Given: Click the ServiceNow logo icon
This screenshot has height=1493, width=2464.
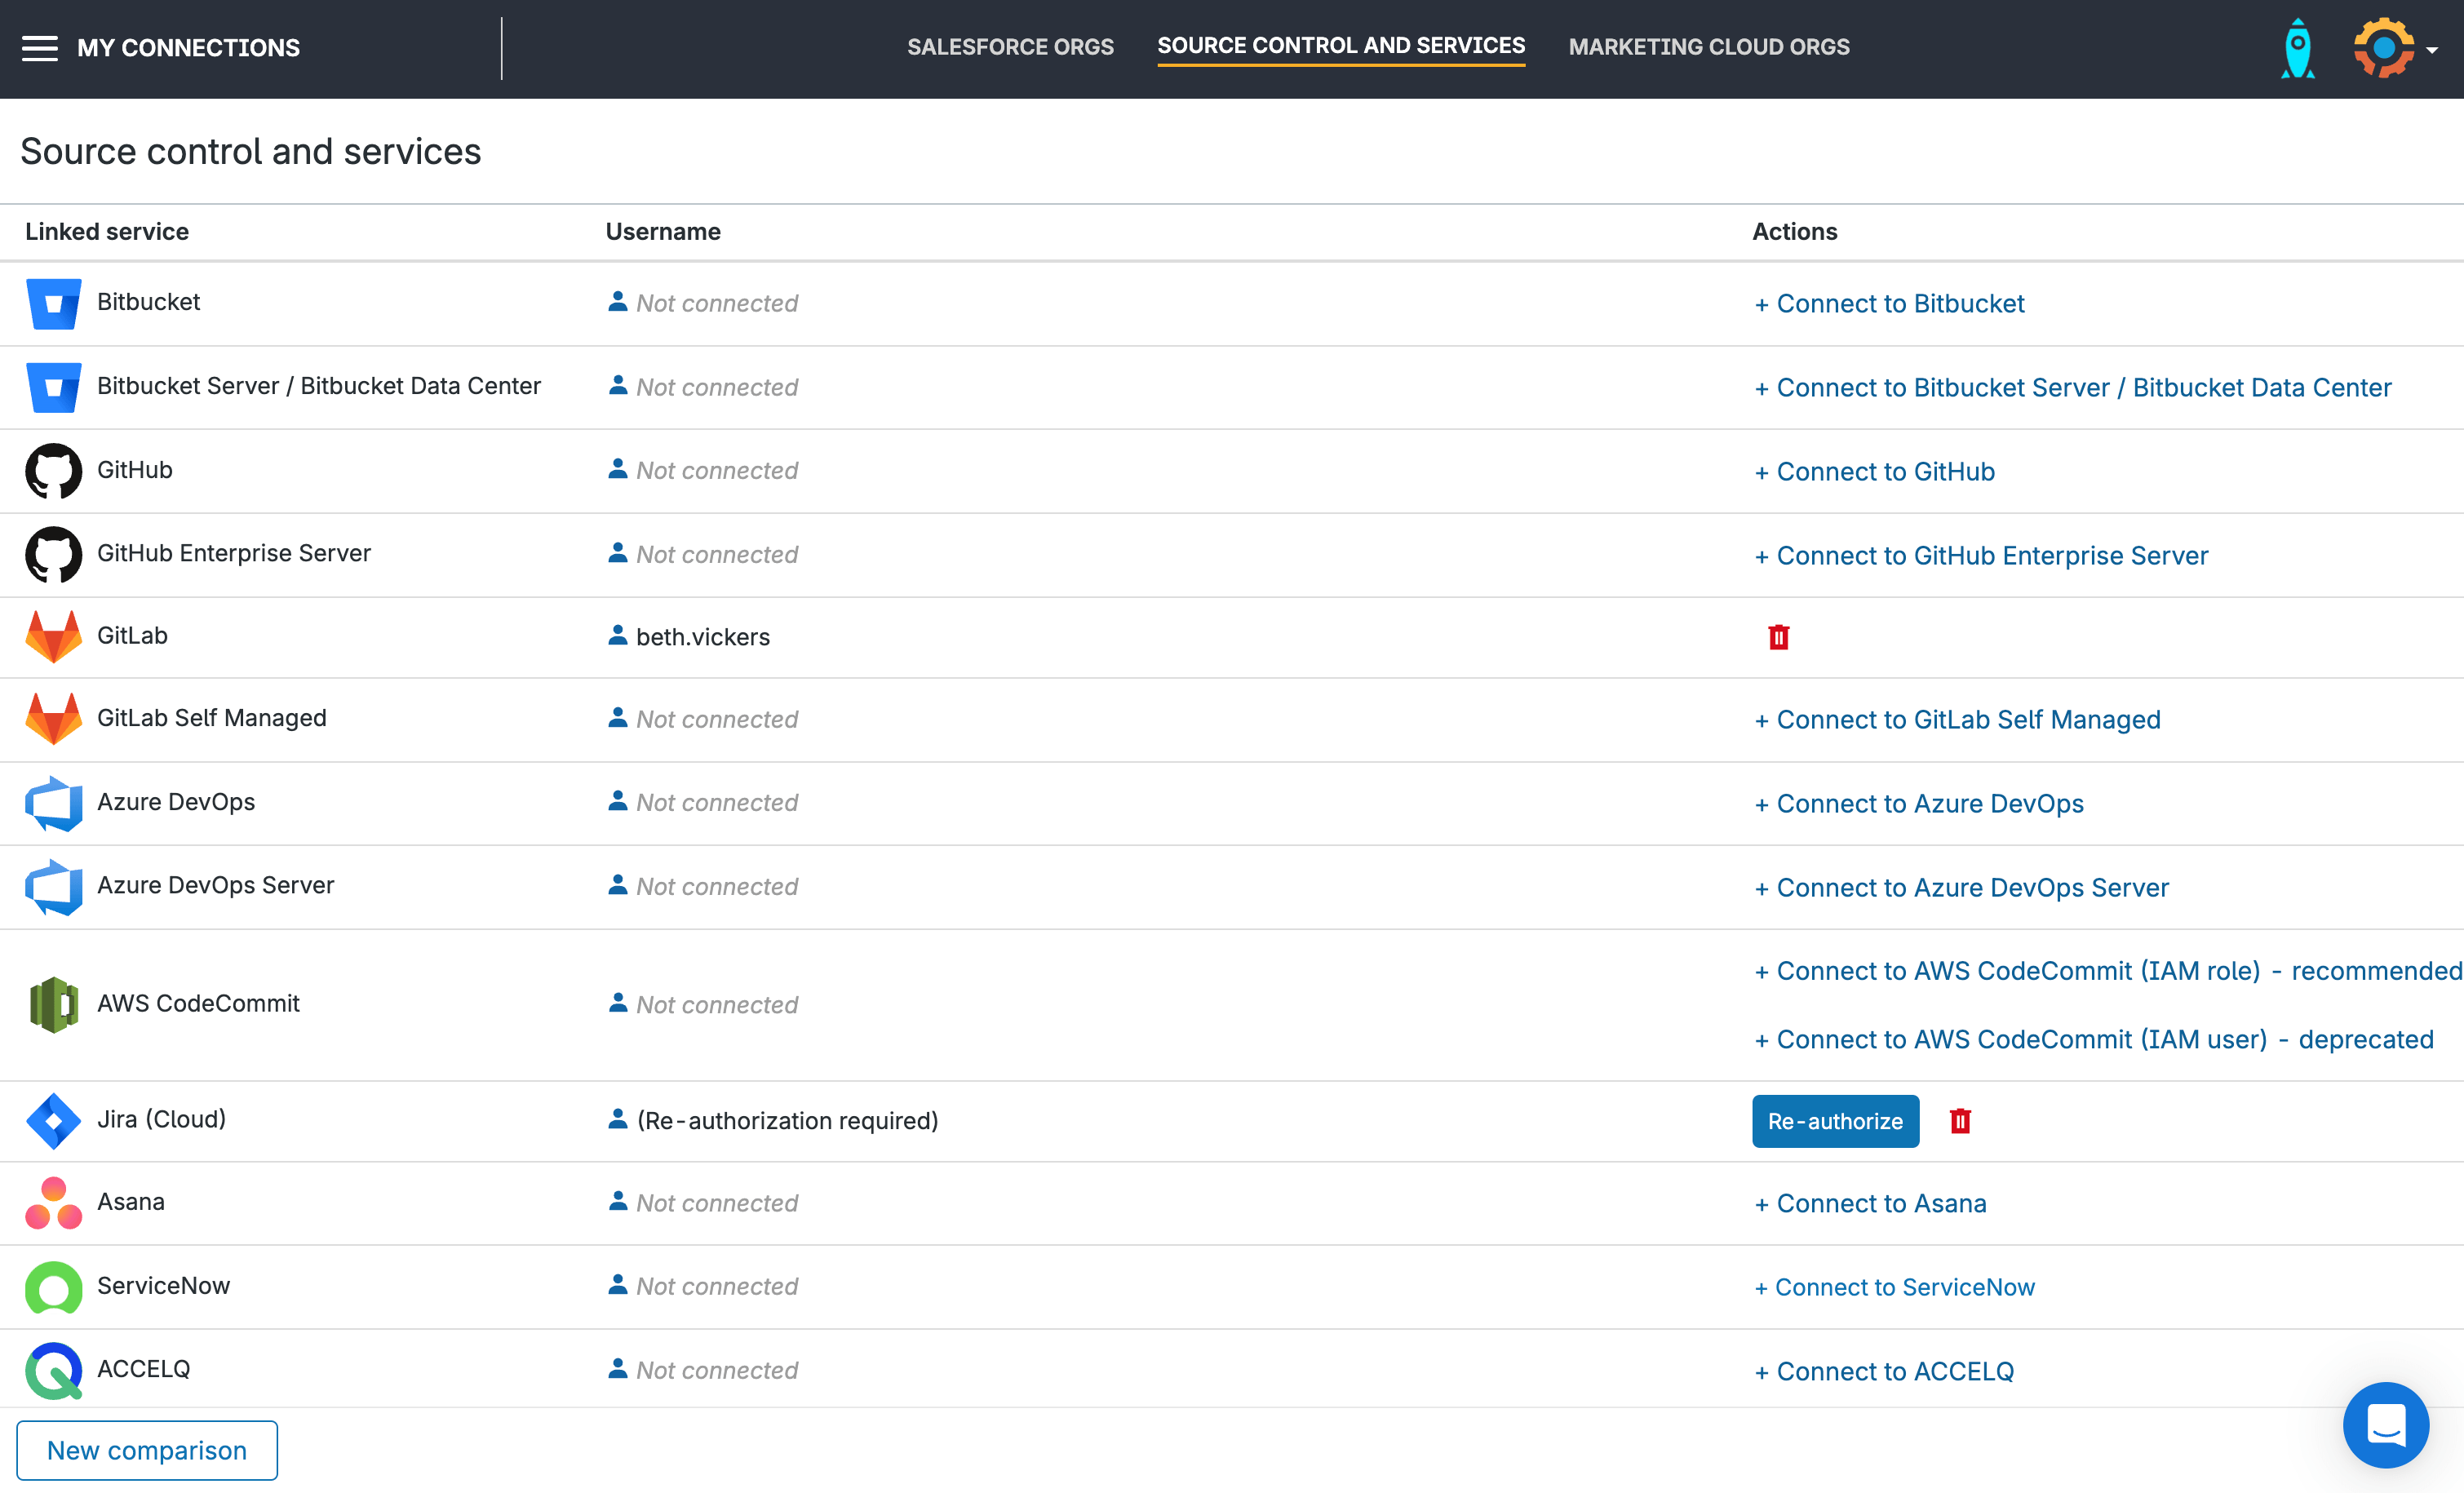Looking at the screenshot, I should pyautogui.click(x=53, y=1287).
